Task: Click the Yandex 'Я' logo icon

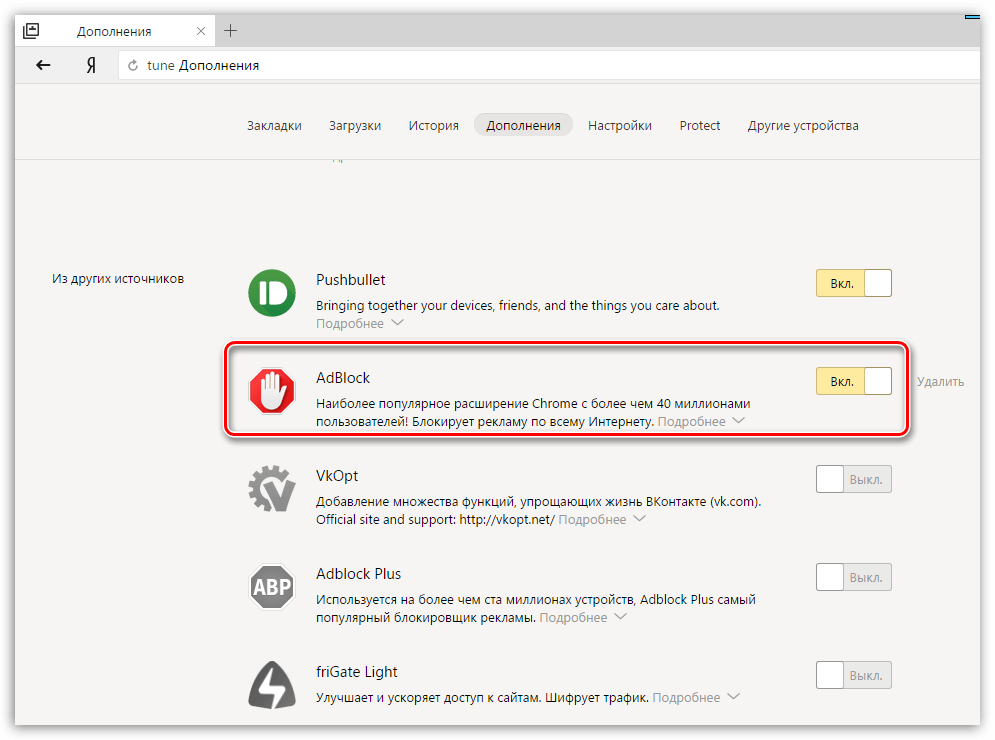Action: [x=90, y=65]
